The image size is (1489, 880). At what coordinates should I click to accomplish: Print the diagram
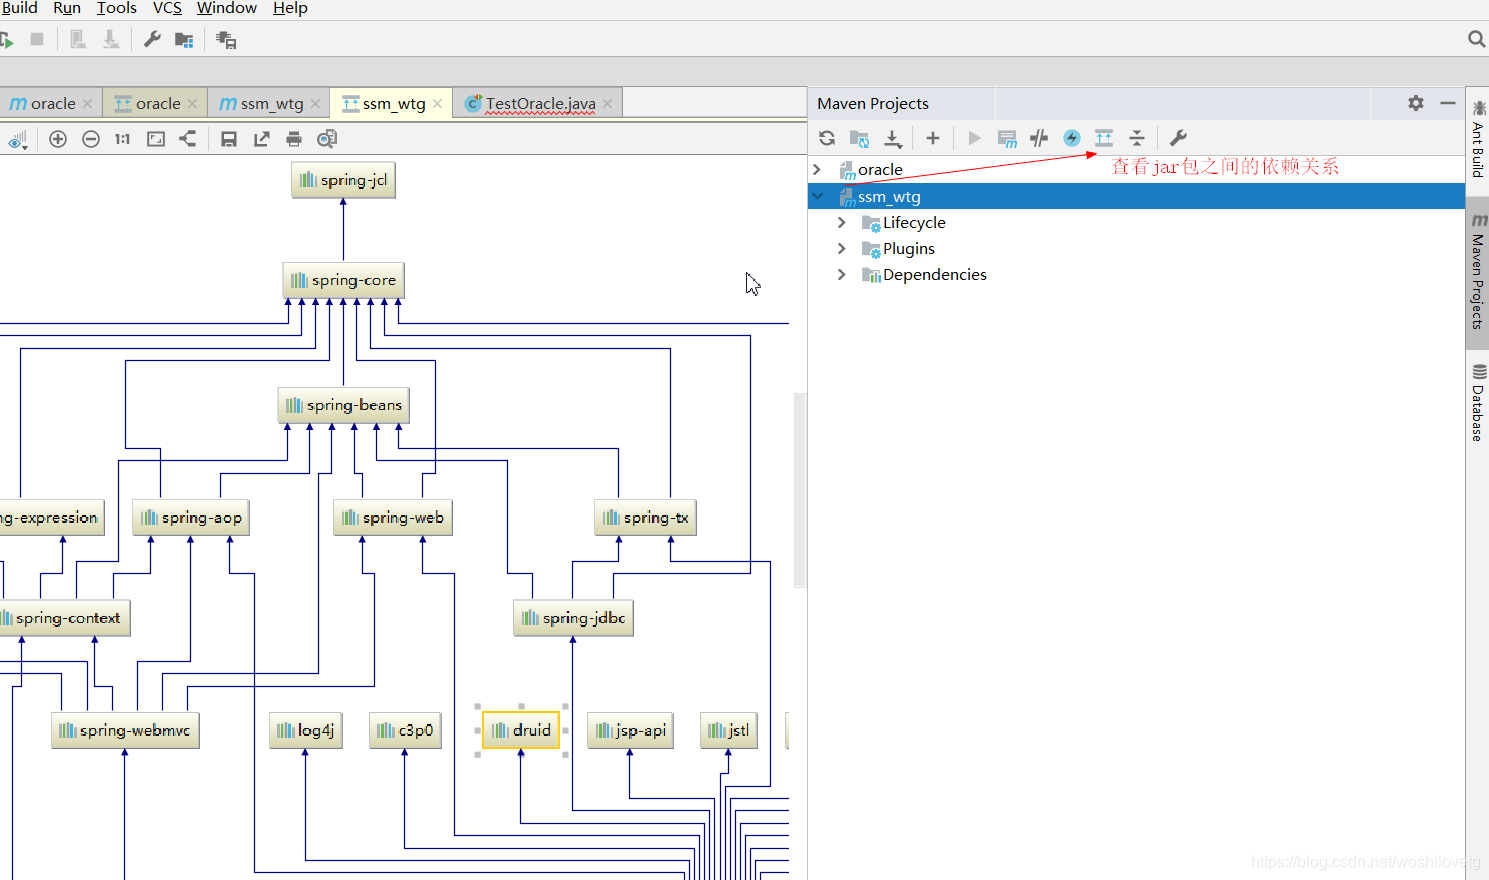point(294,139)
